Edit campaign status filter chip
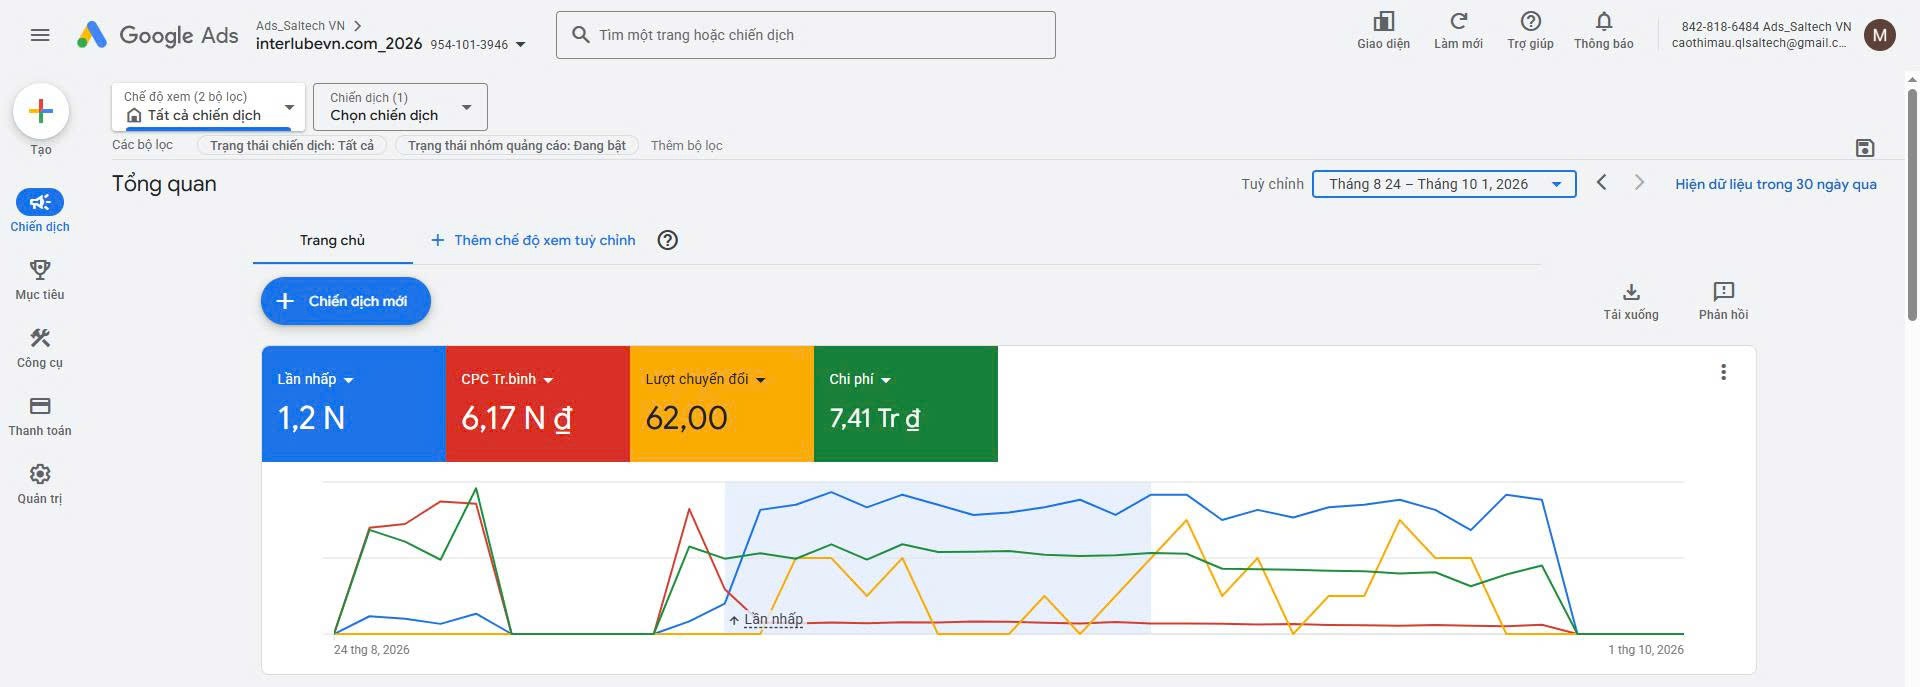The image size is (1920, 687). [292, 146]
